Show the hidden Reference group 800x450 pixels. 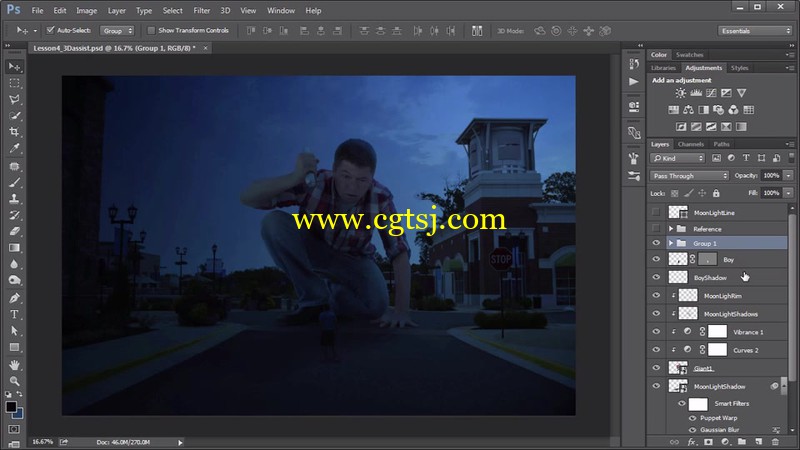click(656, 229)
